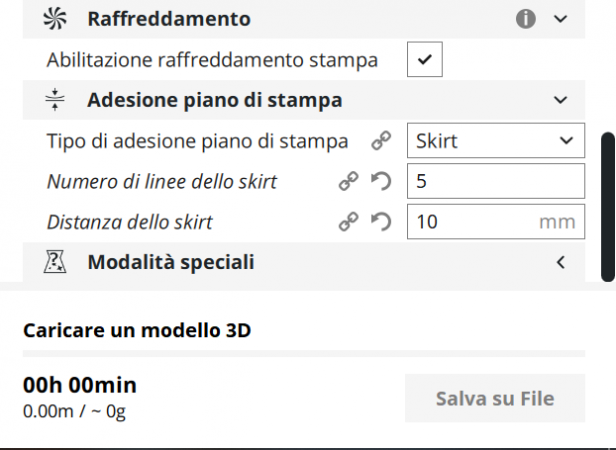Toggle Abilitazione raffreddamento stampa checkbox

click(x=424, y=60)
